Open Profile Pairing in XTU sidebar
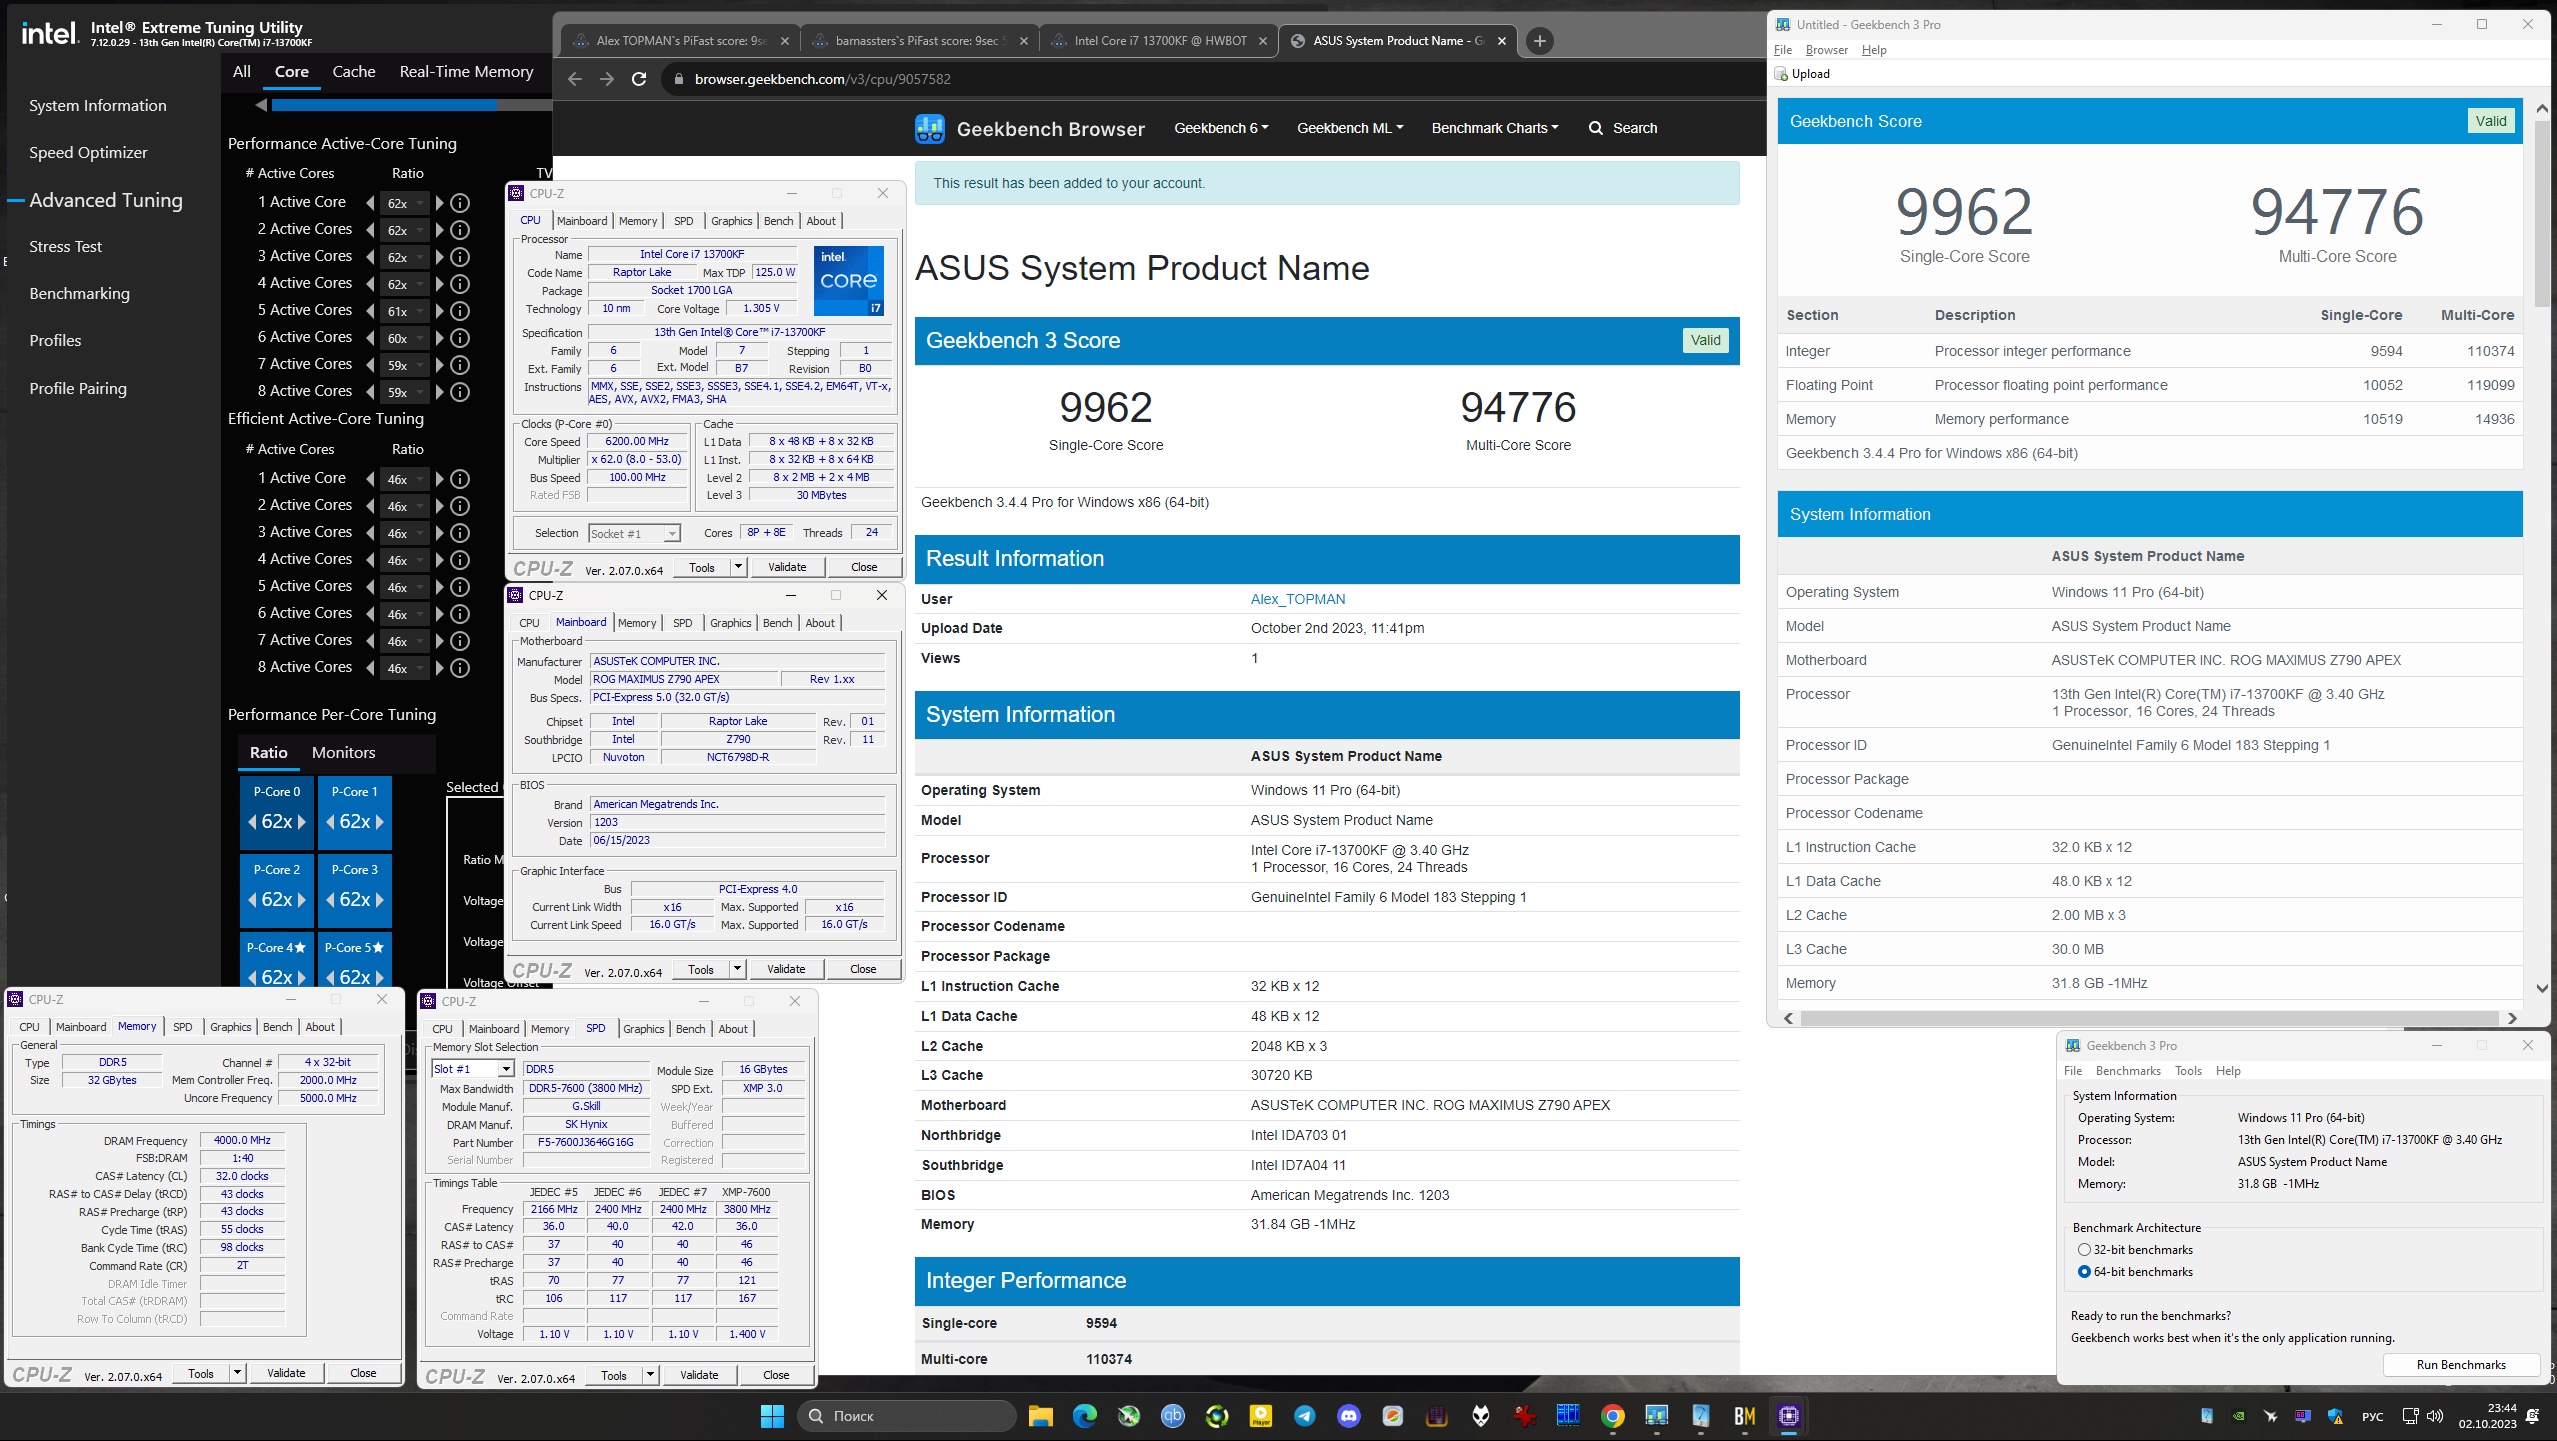The image size is (2557, 1441). [78, 389]
